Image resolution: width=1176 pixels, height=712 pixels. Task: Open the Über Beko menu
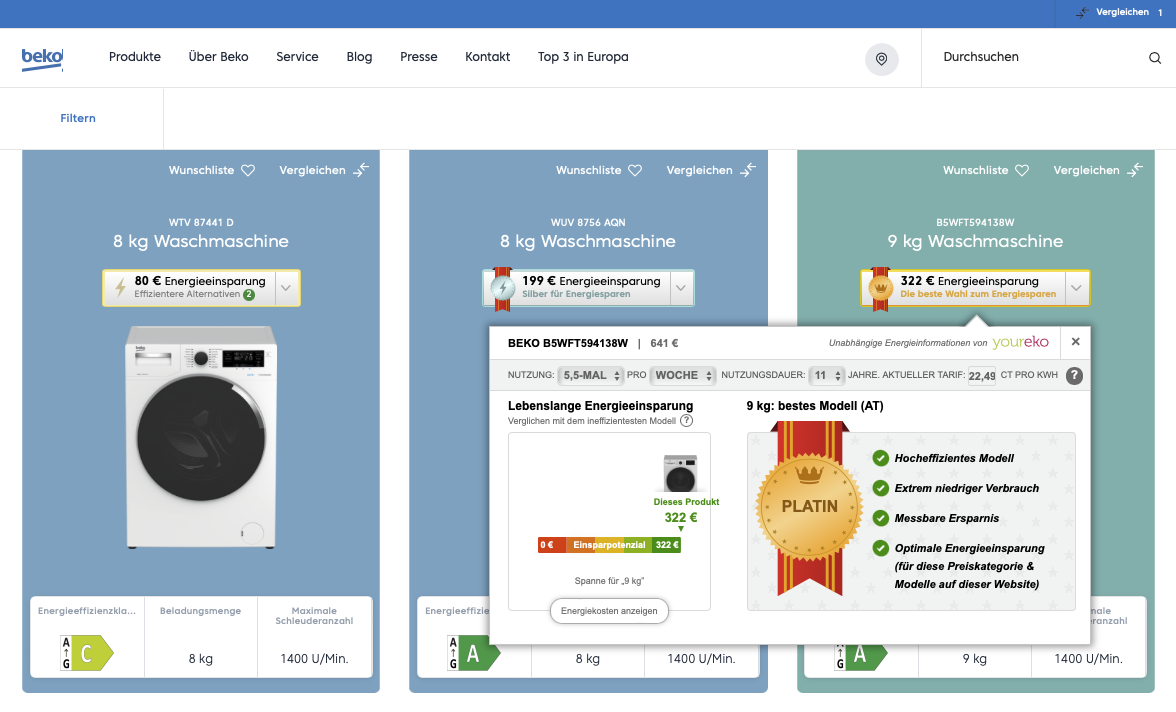tap(218, 57)
